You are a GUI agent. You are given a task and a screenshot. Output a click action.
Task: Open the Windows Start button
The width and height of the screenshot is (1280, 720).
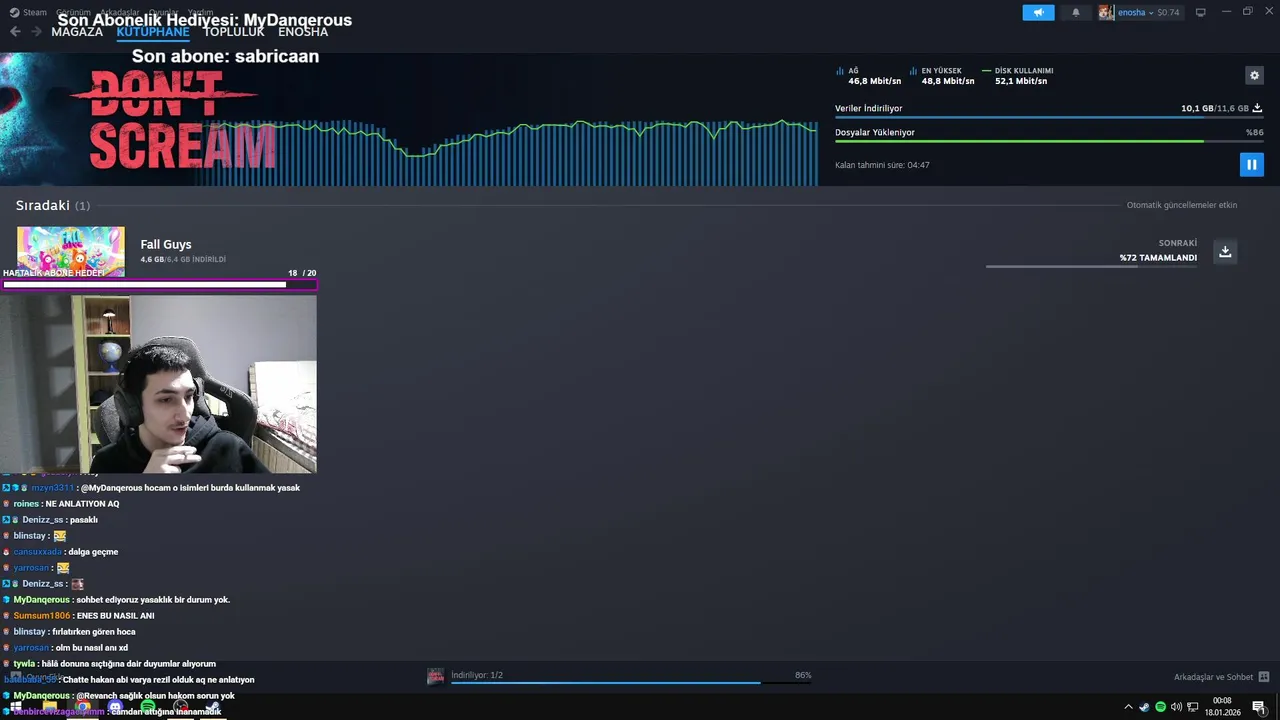[16, 707]
